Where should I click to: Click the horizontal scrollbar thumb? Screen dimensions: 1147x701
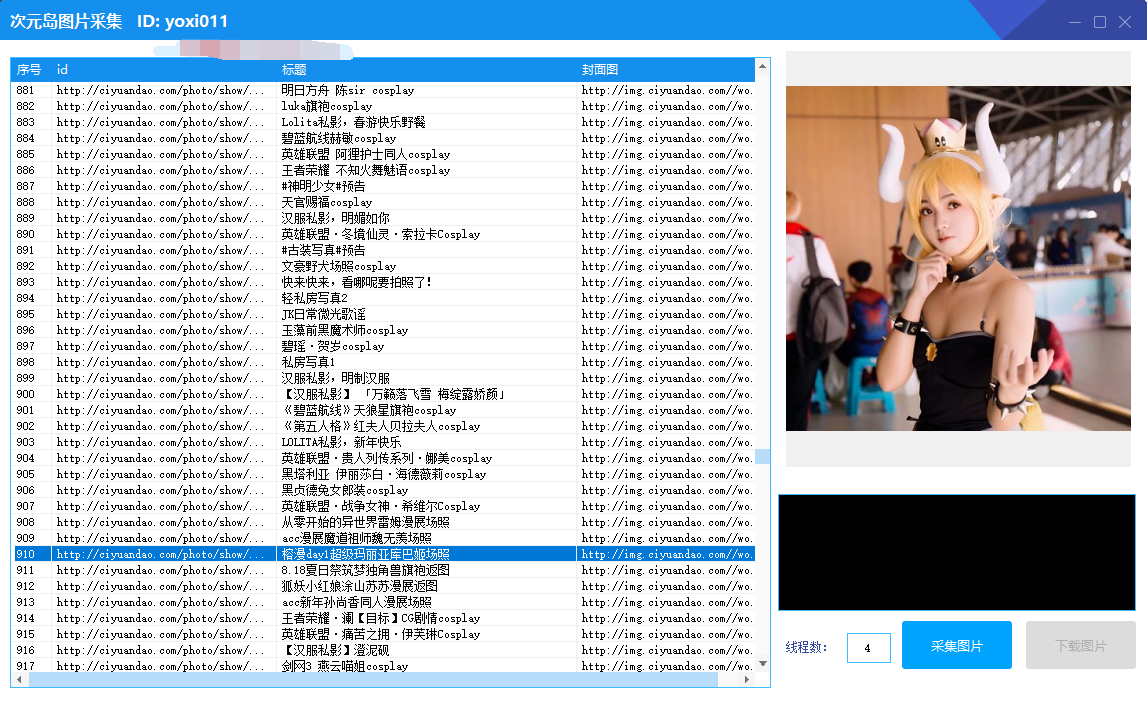click(373, 679)
